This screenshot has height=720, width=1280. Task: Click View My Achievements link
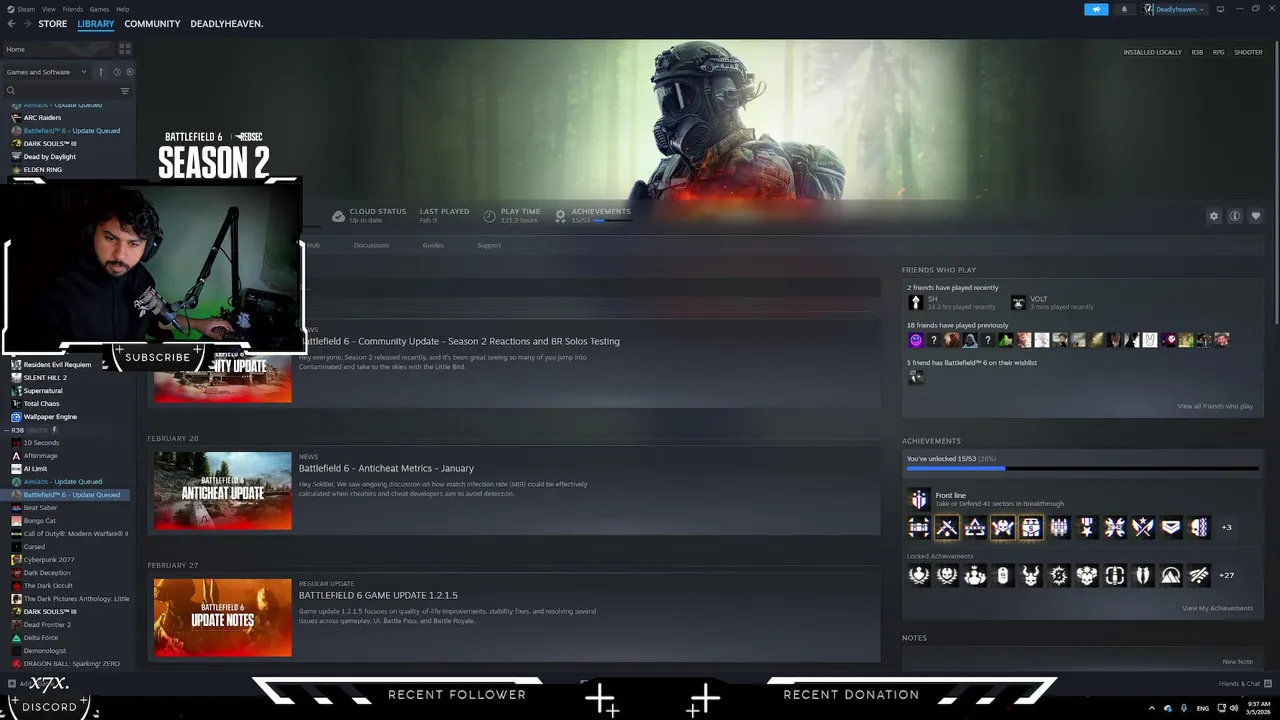1217,608
